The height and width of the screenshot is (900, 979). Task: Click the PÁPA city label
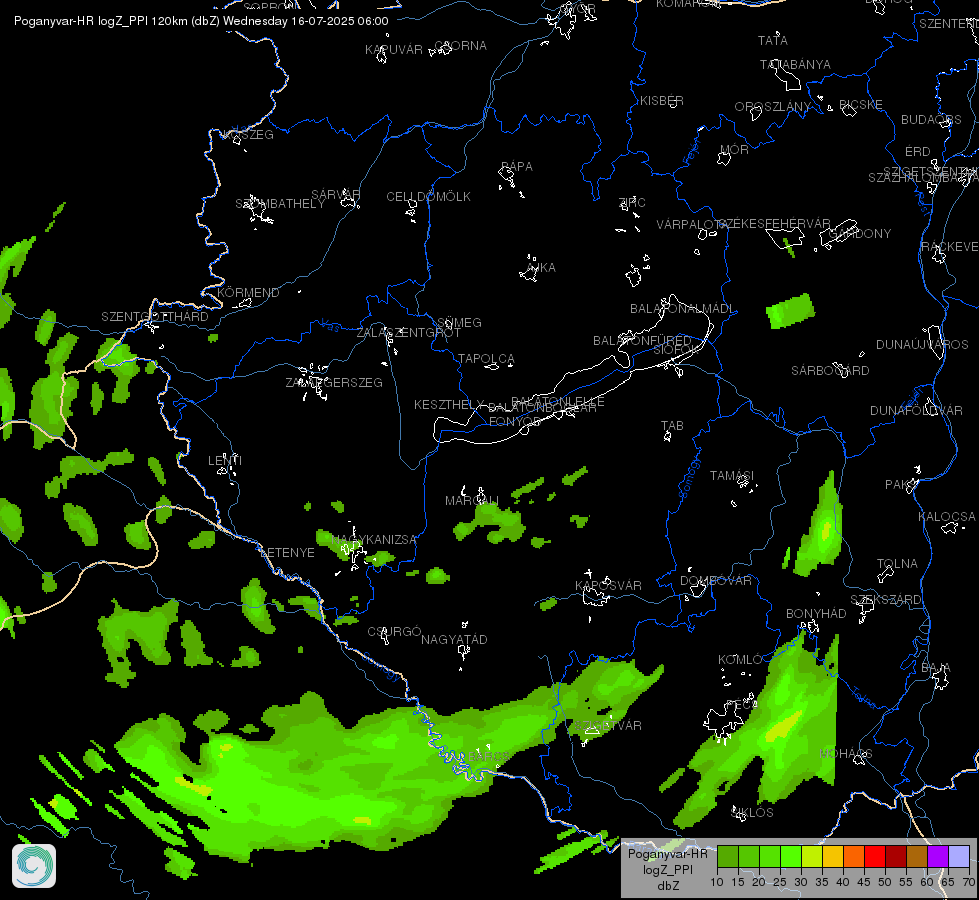point(517,167)
